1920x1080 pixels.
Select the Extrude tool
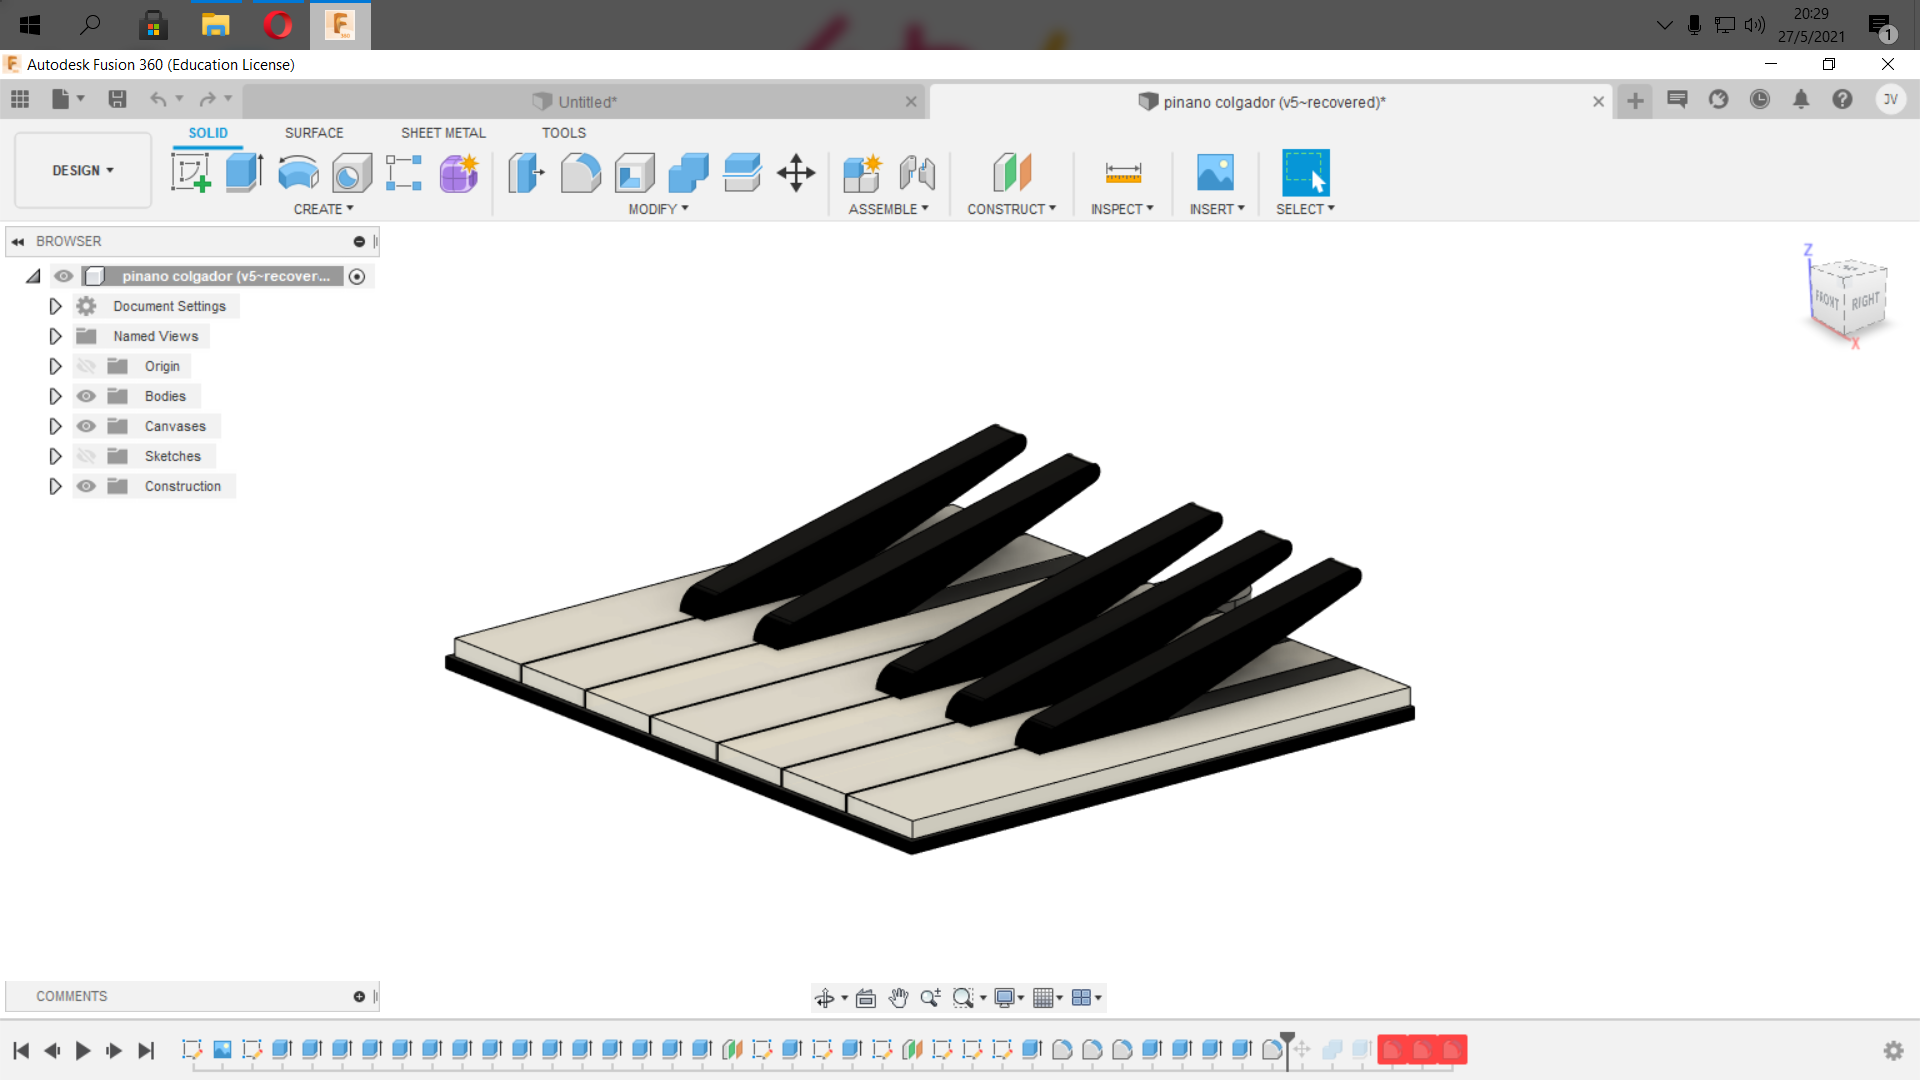click(244, 172)
